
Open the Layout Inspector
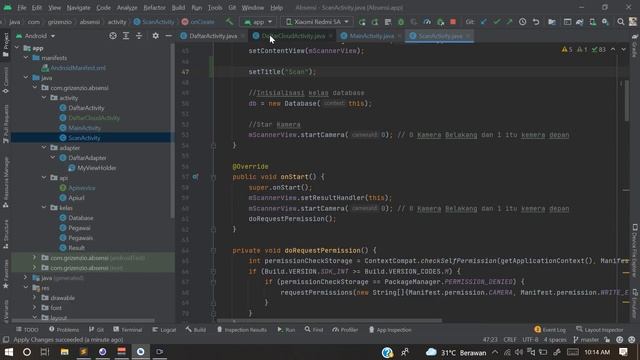tap(600, 329)
